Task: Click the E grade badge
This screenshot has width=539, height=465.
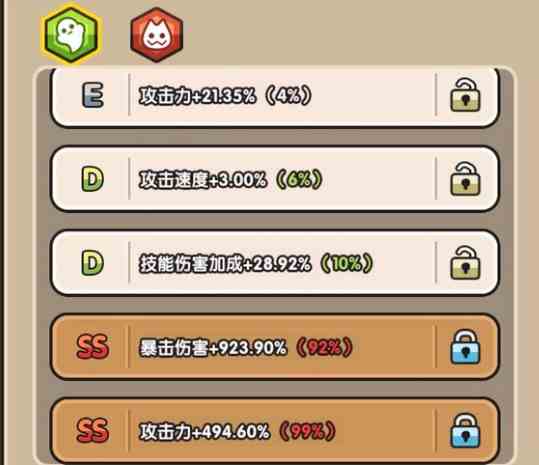Action: (x=93, y=95)
